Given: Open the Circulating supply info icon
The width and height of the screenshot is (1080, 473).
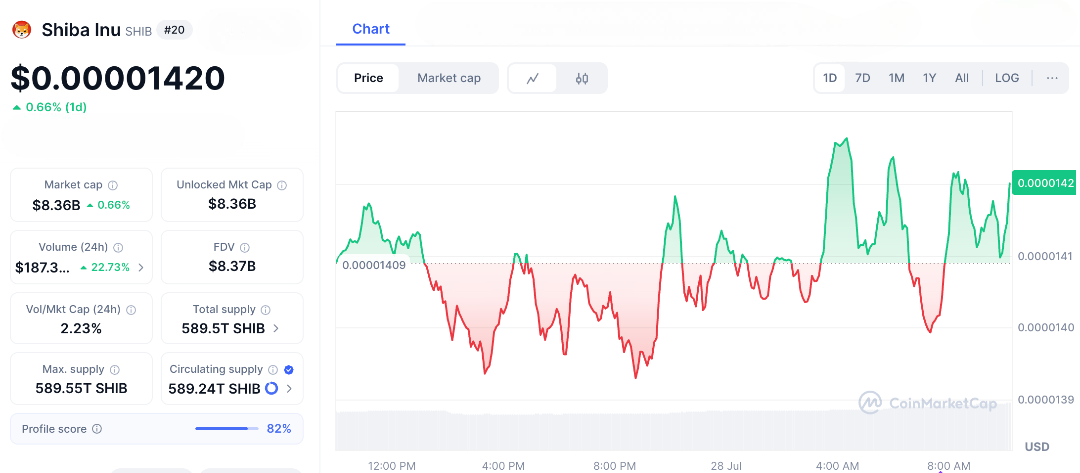Looking at the screenshot, I should (273, 370).
